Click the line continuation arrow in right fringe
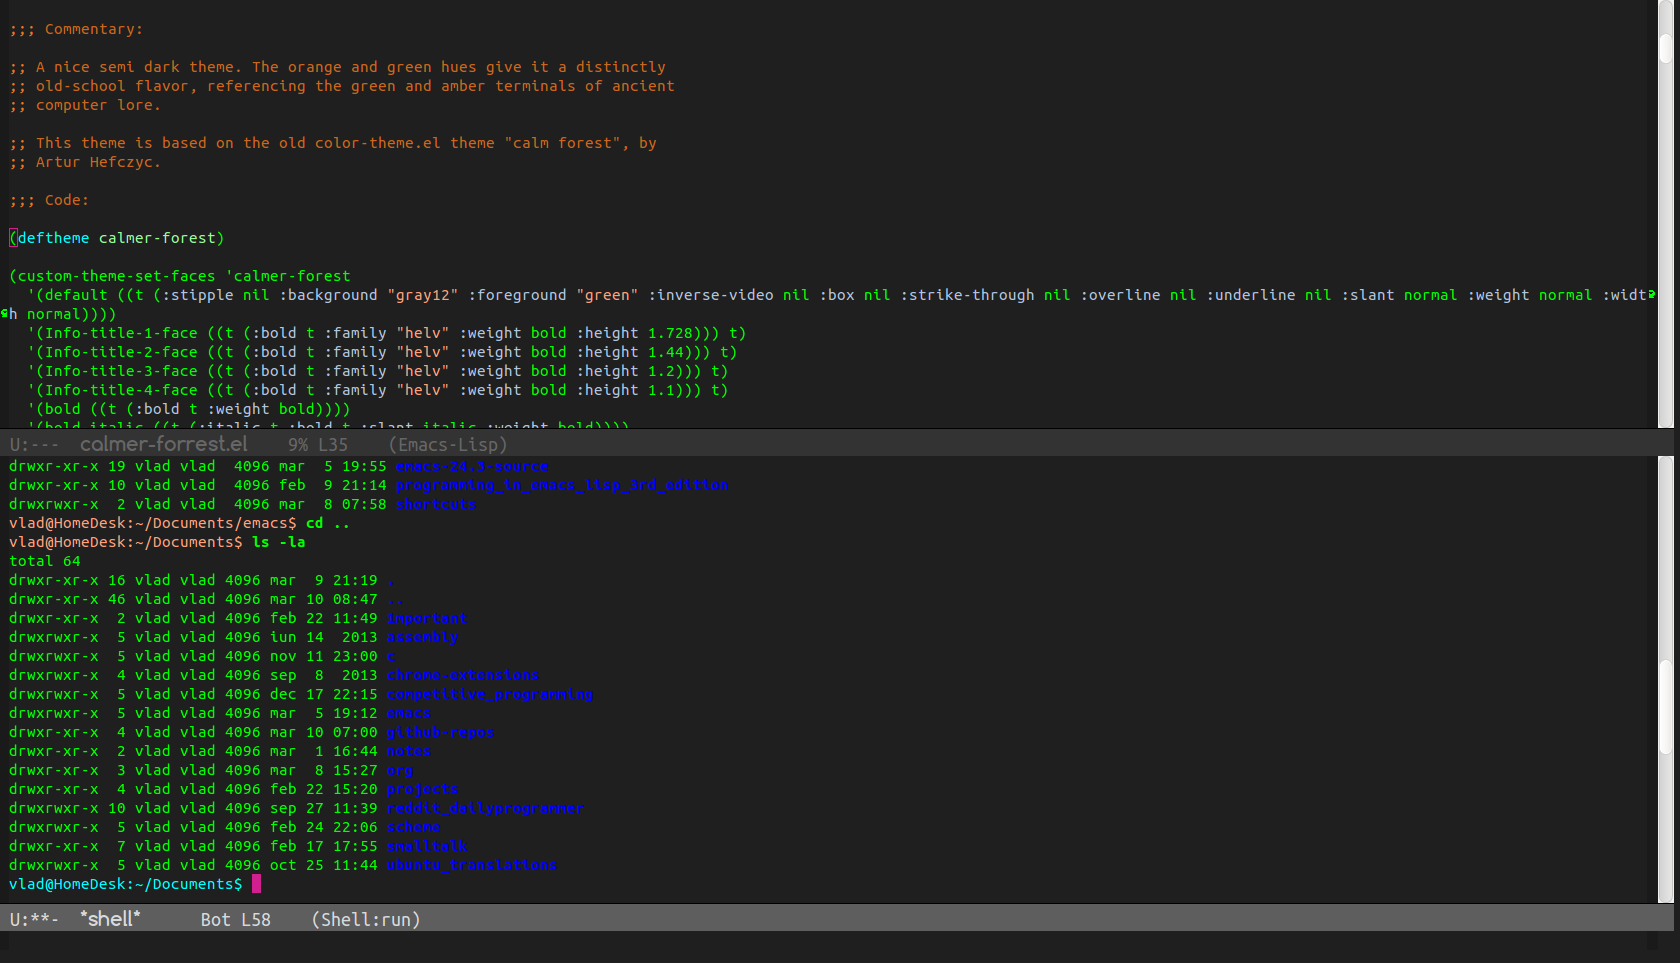Screen dimensions: 1680x963 coord(1651,294)
